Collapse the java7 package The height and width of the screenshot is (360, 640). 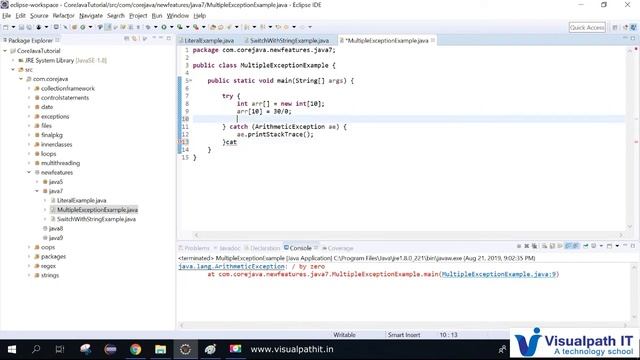[37, 191]
